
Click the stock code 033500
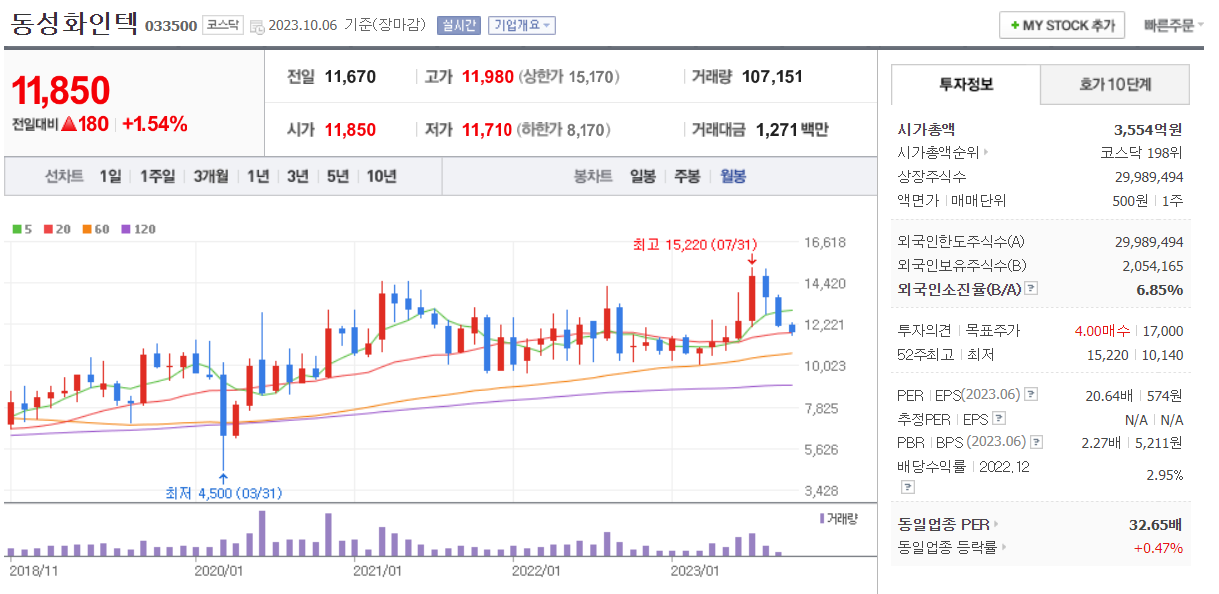[171, 26]
